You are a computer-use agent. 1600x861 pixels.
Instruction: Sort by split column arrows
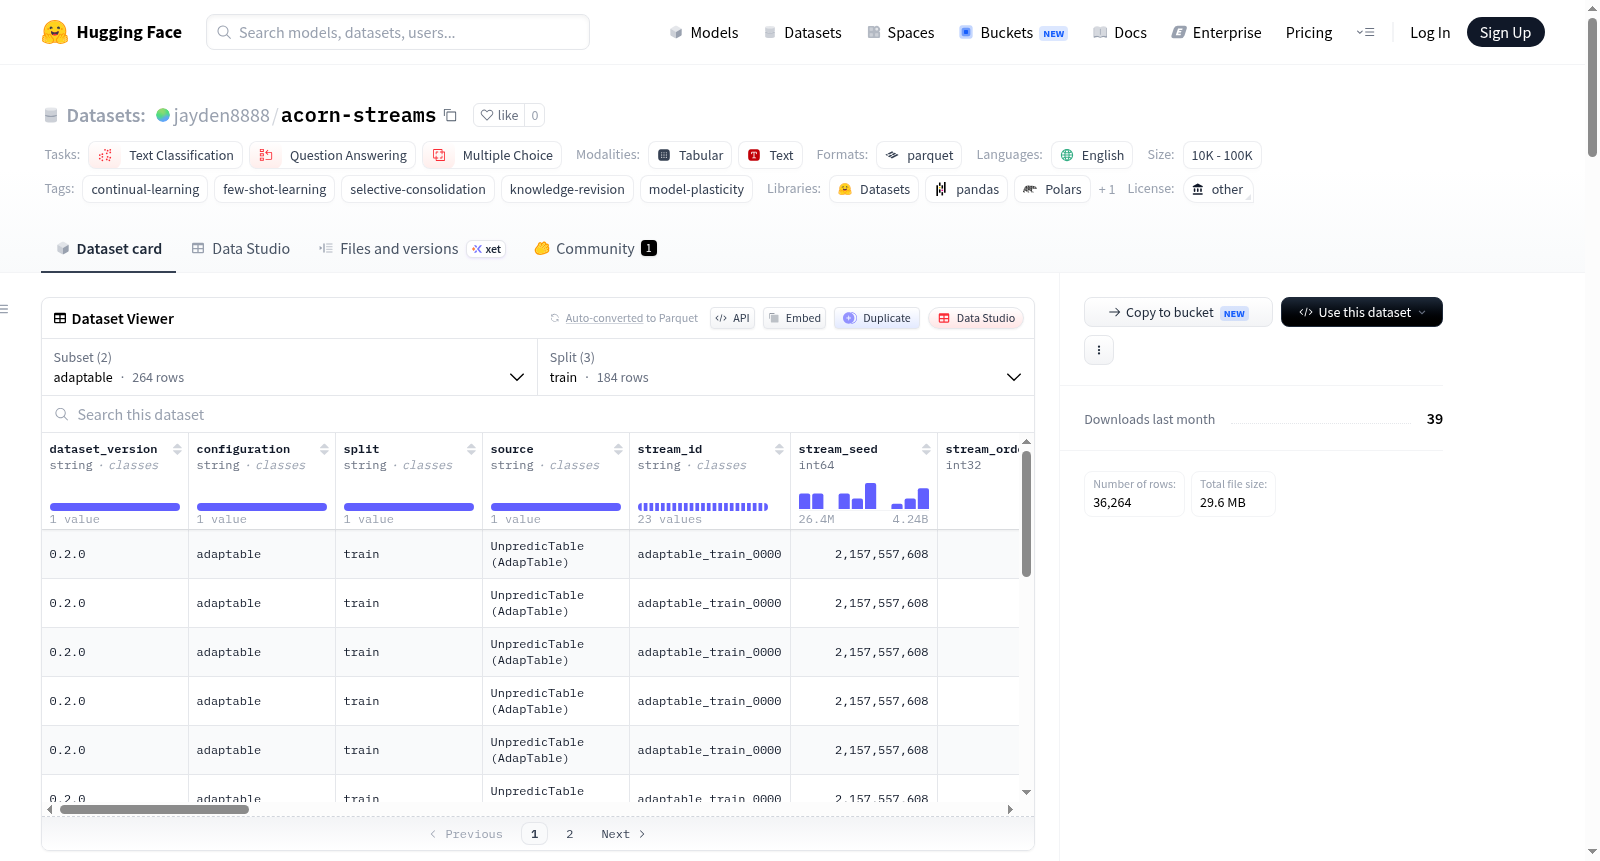point(471,449)
